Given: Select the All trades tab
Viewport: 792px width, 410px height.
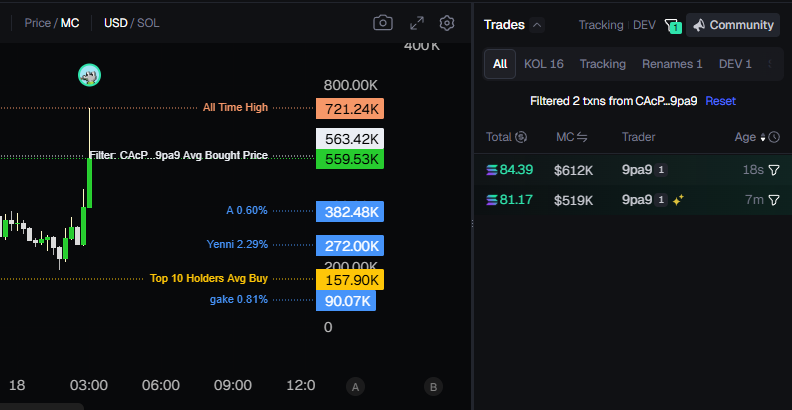Looking at the screenshot, I should (x=500, y=64).
